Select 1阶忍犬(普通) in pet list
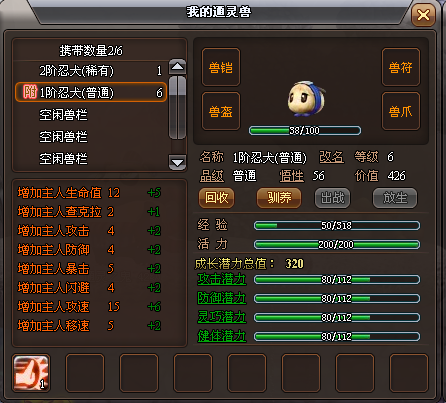Viewport: 446px width, 403px height. [x=91, y=92]
